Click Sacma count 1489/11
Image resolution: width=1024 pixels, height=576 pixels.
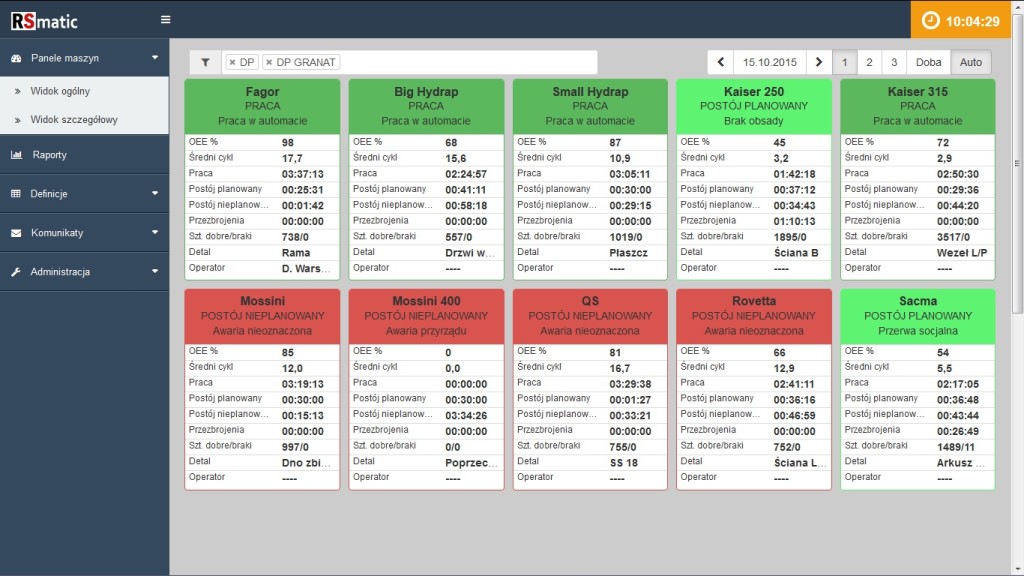tap(955, 447)
